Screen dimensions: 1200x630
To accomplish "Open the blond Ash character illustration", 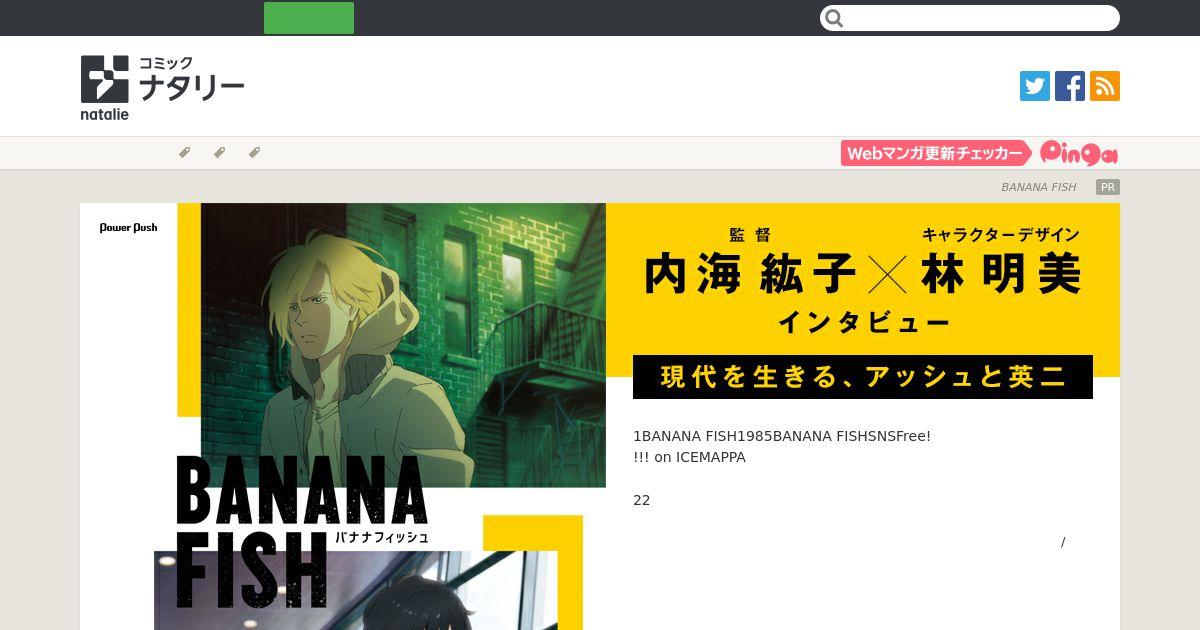I will pyautogui.click(x=403, y=345).
